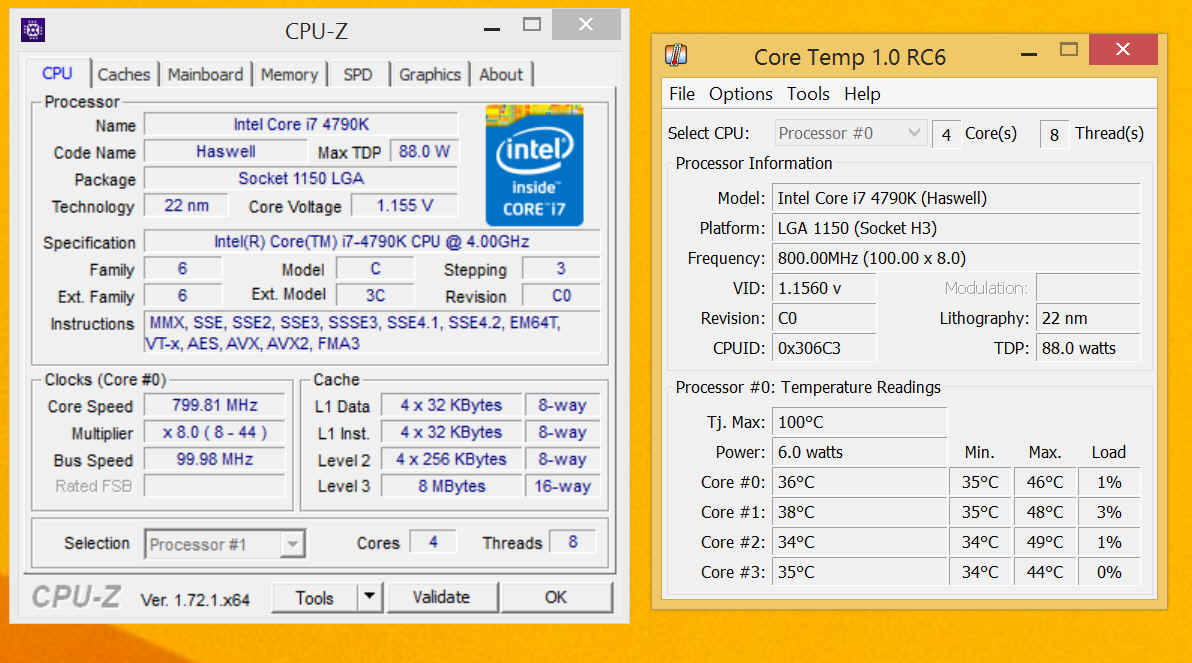The height and width of the screenshot is (663, 1192).
Task: Click the empty Modulation field in Core Temp
Action: (x=1088, y=288)
